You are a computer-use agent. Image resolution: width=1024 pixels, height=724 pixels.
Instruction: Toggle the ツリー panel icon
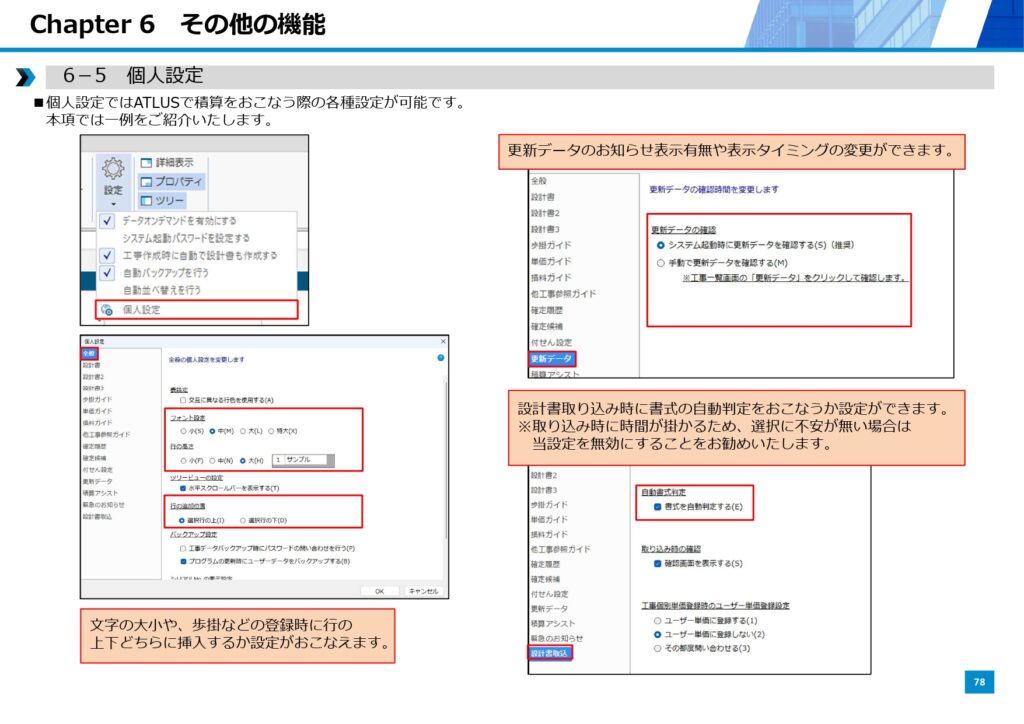[146, 201]
